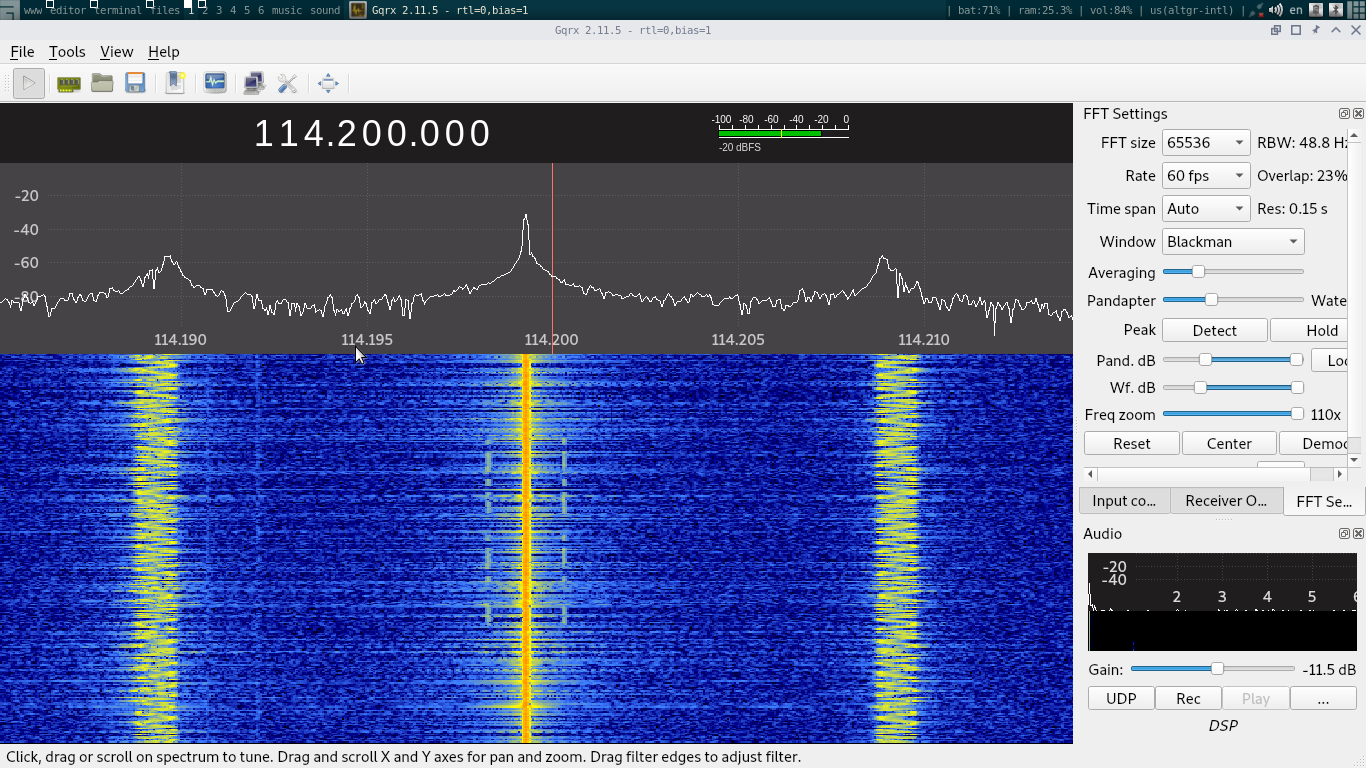The image size is (1366, 768).
Task: Enter full screen using the arrows icon
Action: (328, 83)
